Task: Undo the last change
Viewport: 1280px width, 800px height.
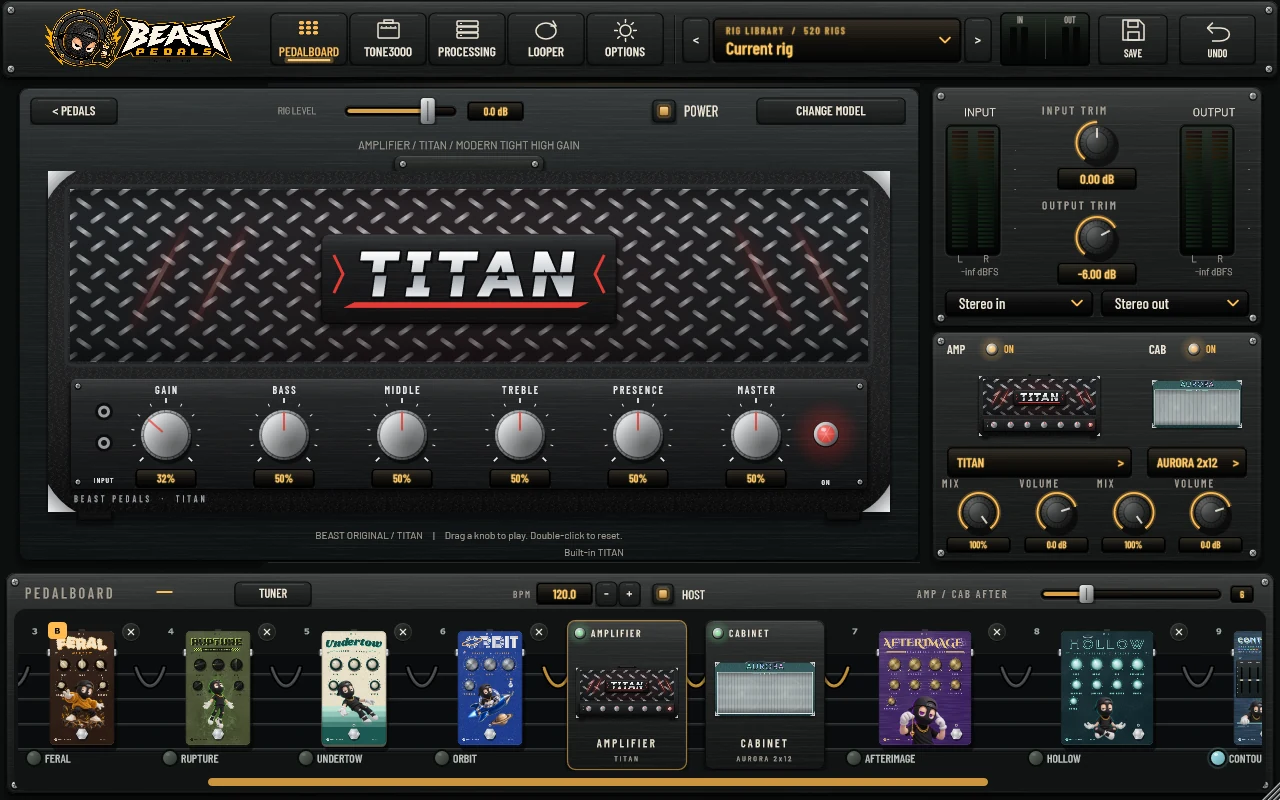Action: 1217,39
